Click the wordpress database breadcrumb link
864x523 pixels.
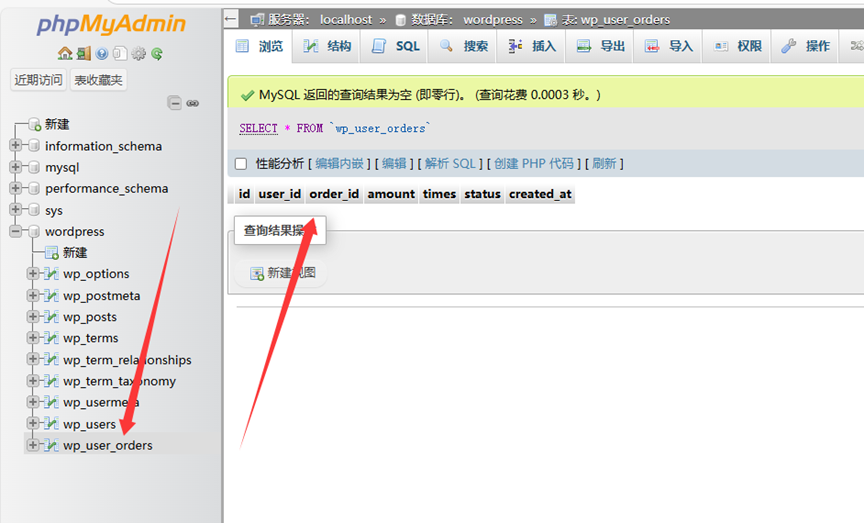pyautogui.click(x=493, y=20)
